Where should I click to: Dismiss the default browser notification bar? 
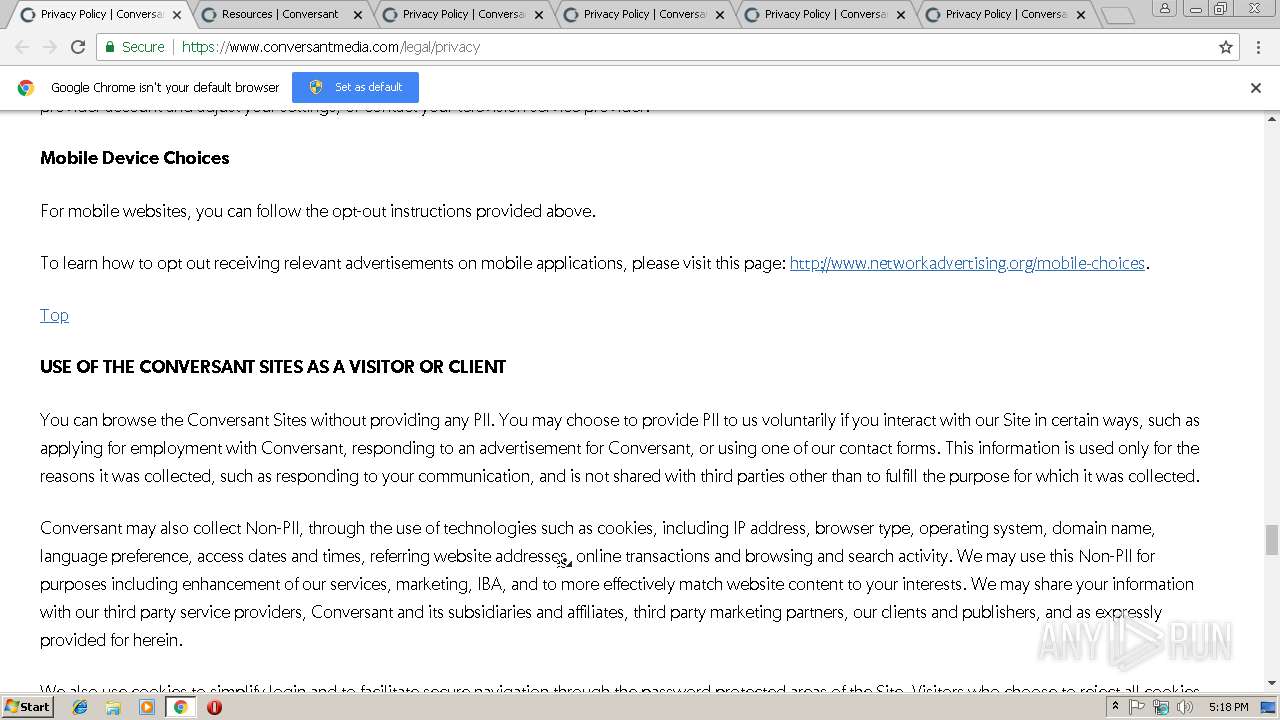(x=1256, y=88)
